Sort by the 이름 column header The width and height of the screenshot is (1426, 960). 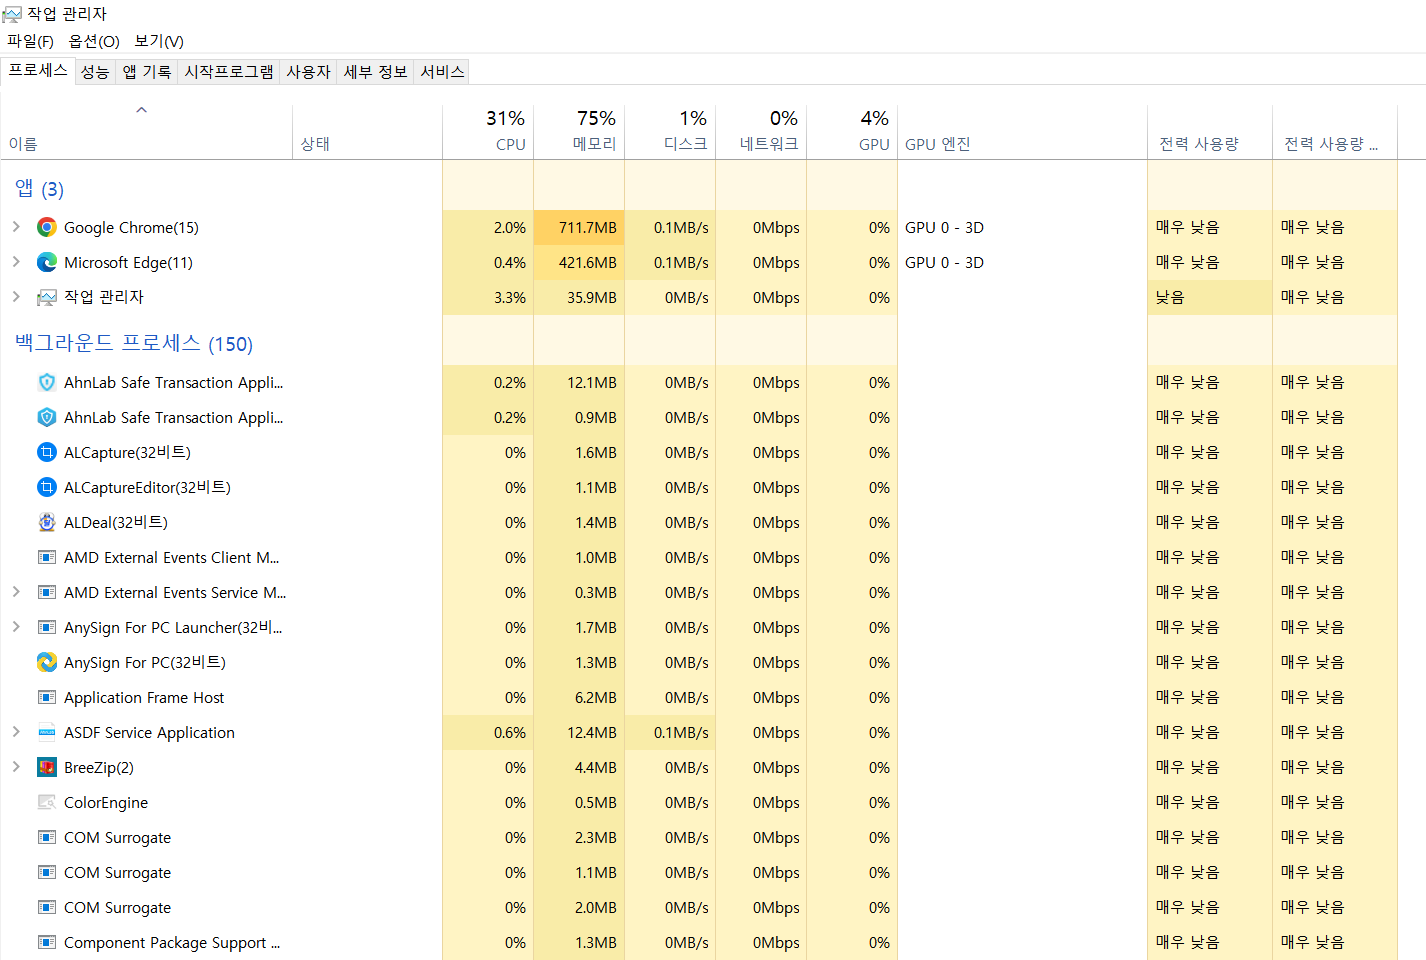(146, 132)
